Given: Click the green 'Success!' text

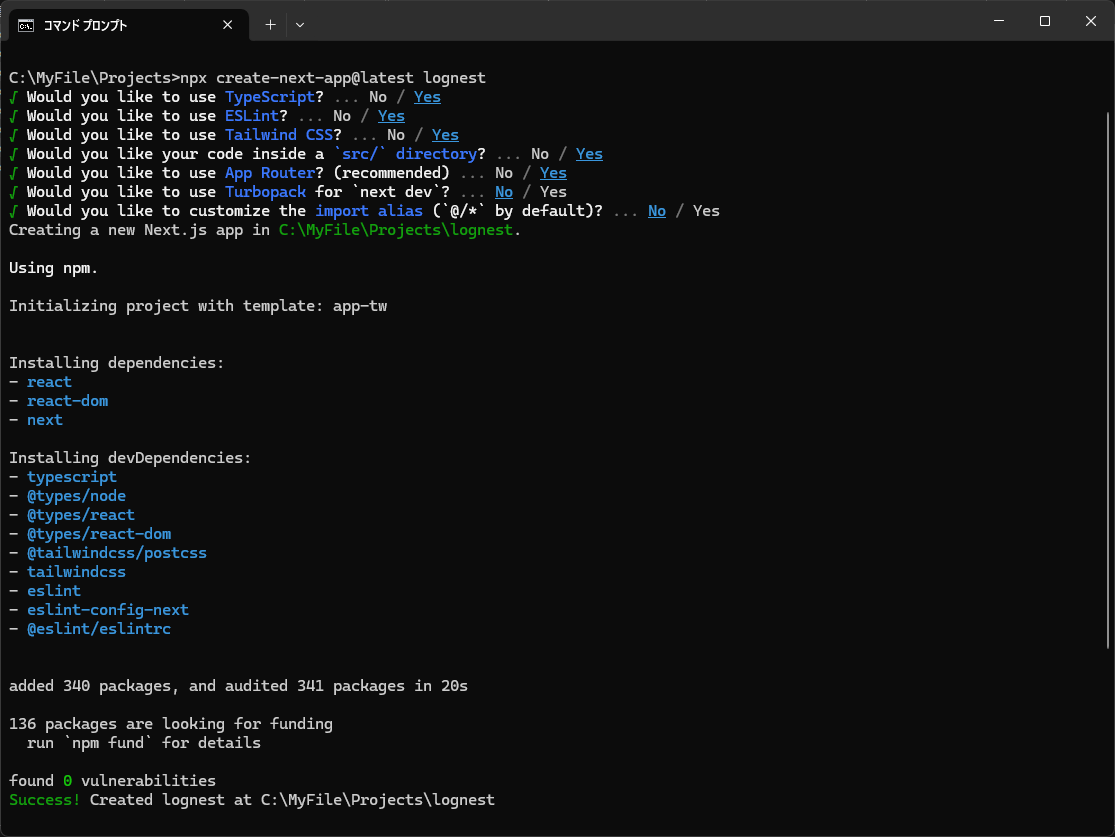Looking at the screenshot, I should (x=45, y=800).
